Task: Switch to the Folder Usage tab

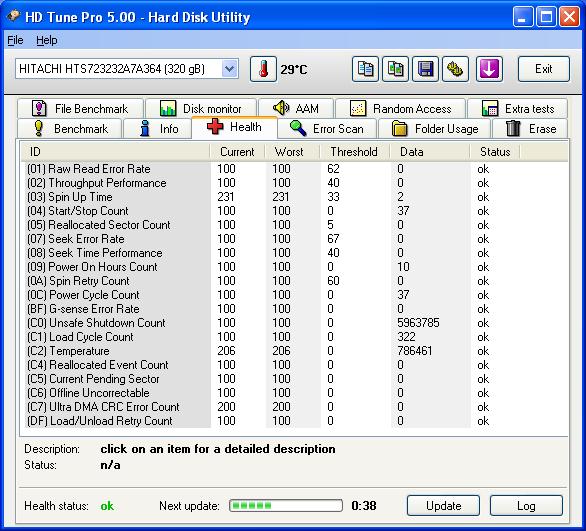Action: [x=434, y=129]
